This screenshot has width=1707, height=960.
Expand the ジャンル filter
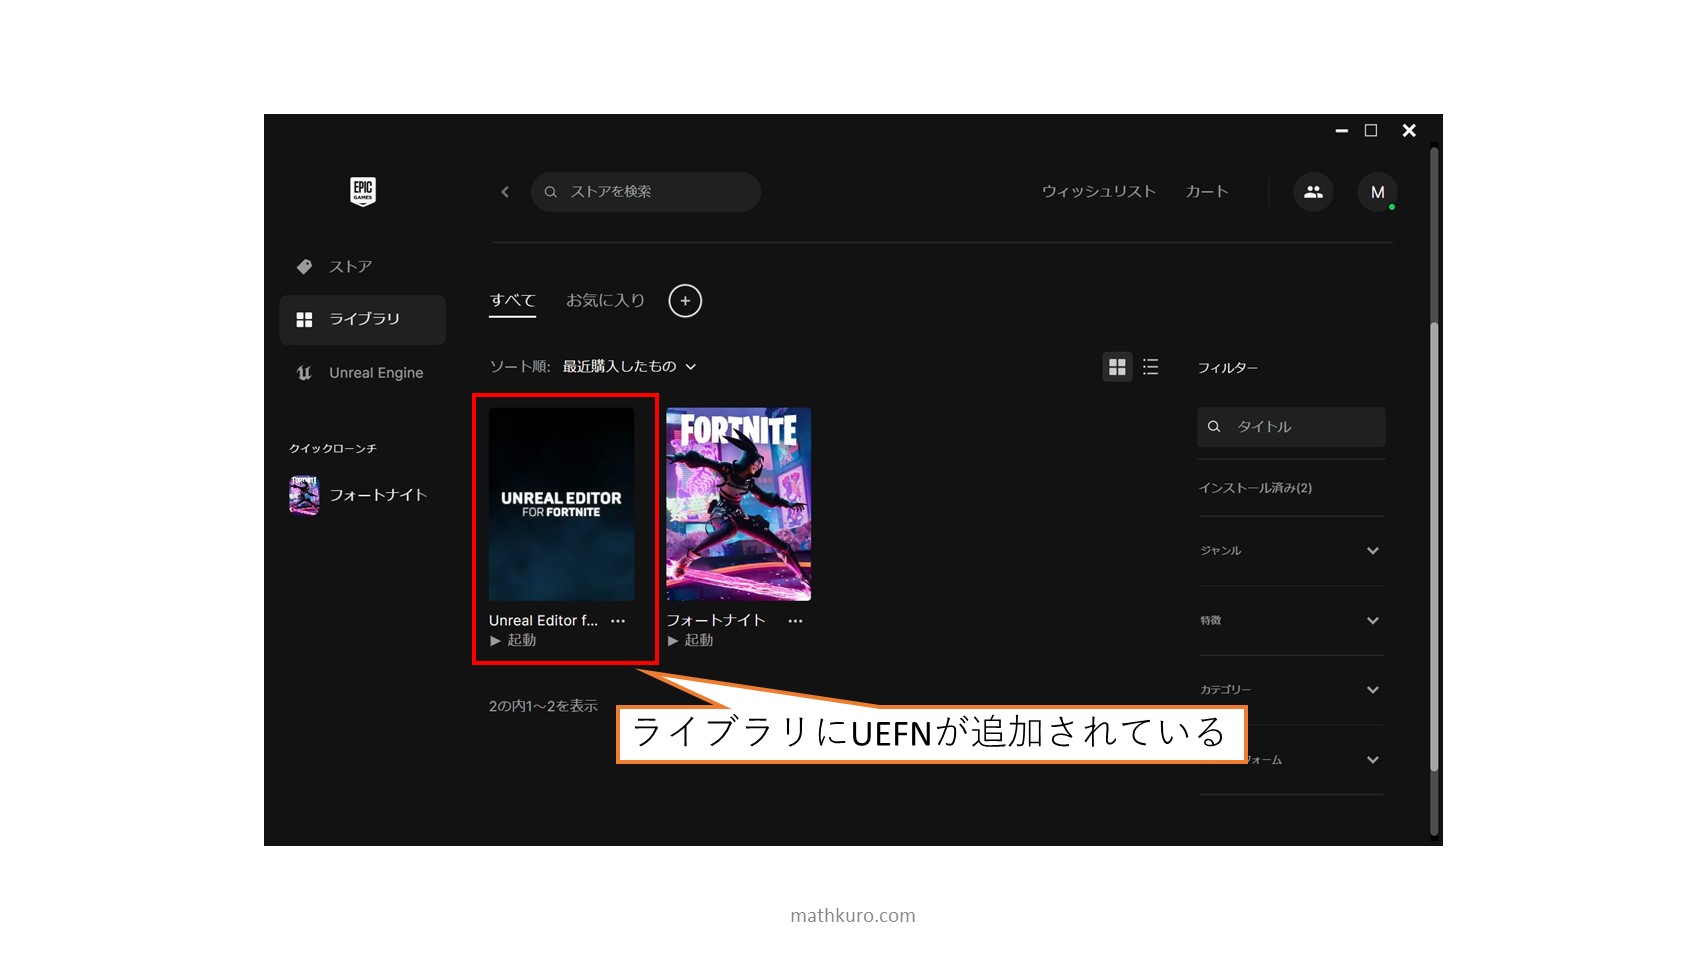[x=1291, y=551]
